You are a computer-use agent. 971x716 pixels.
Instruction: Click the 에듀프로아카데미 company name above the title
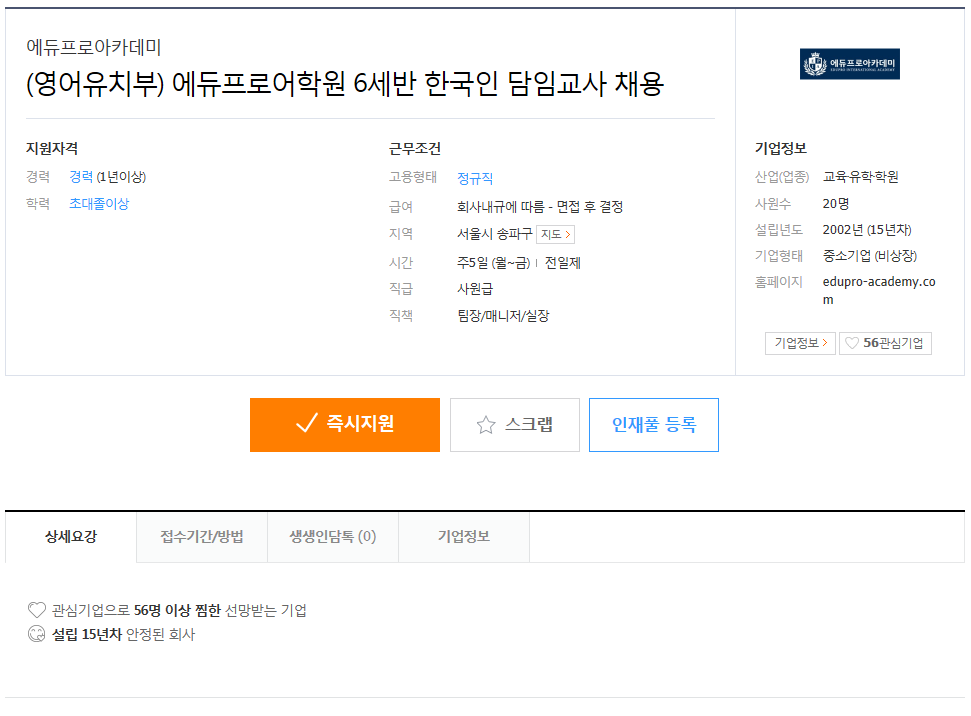[x=94, y=47]
